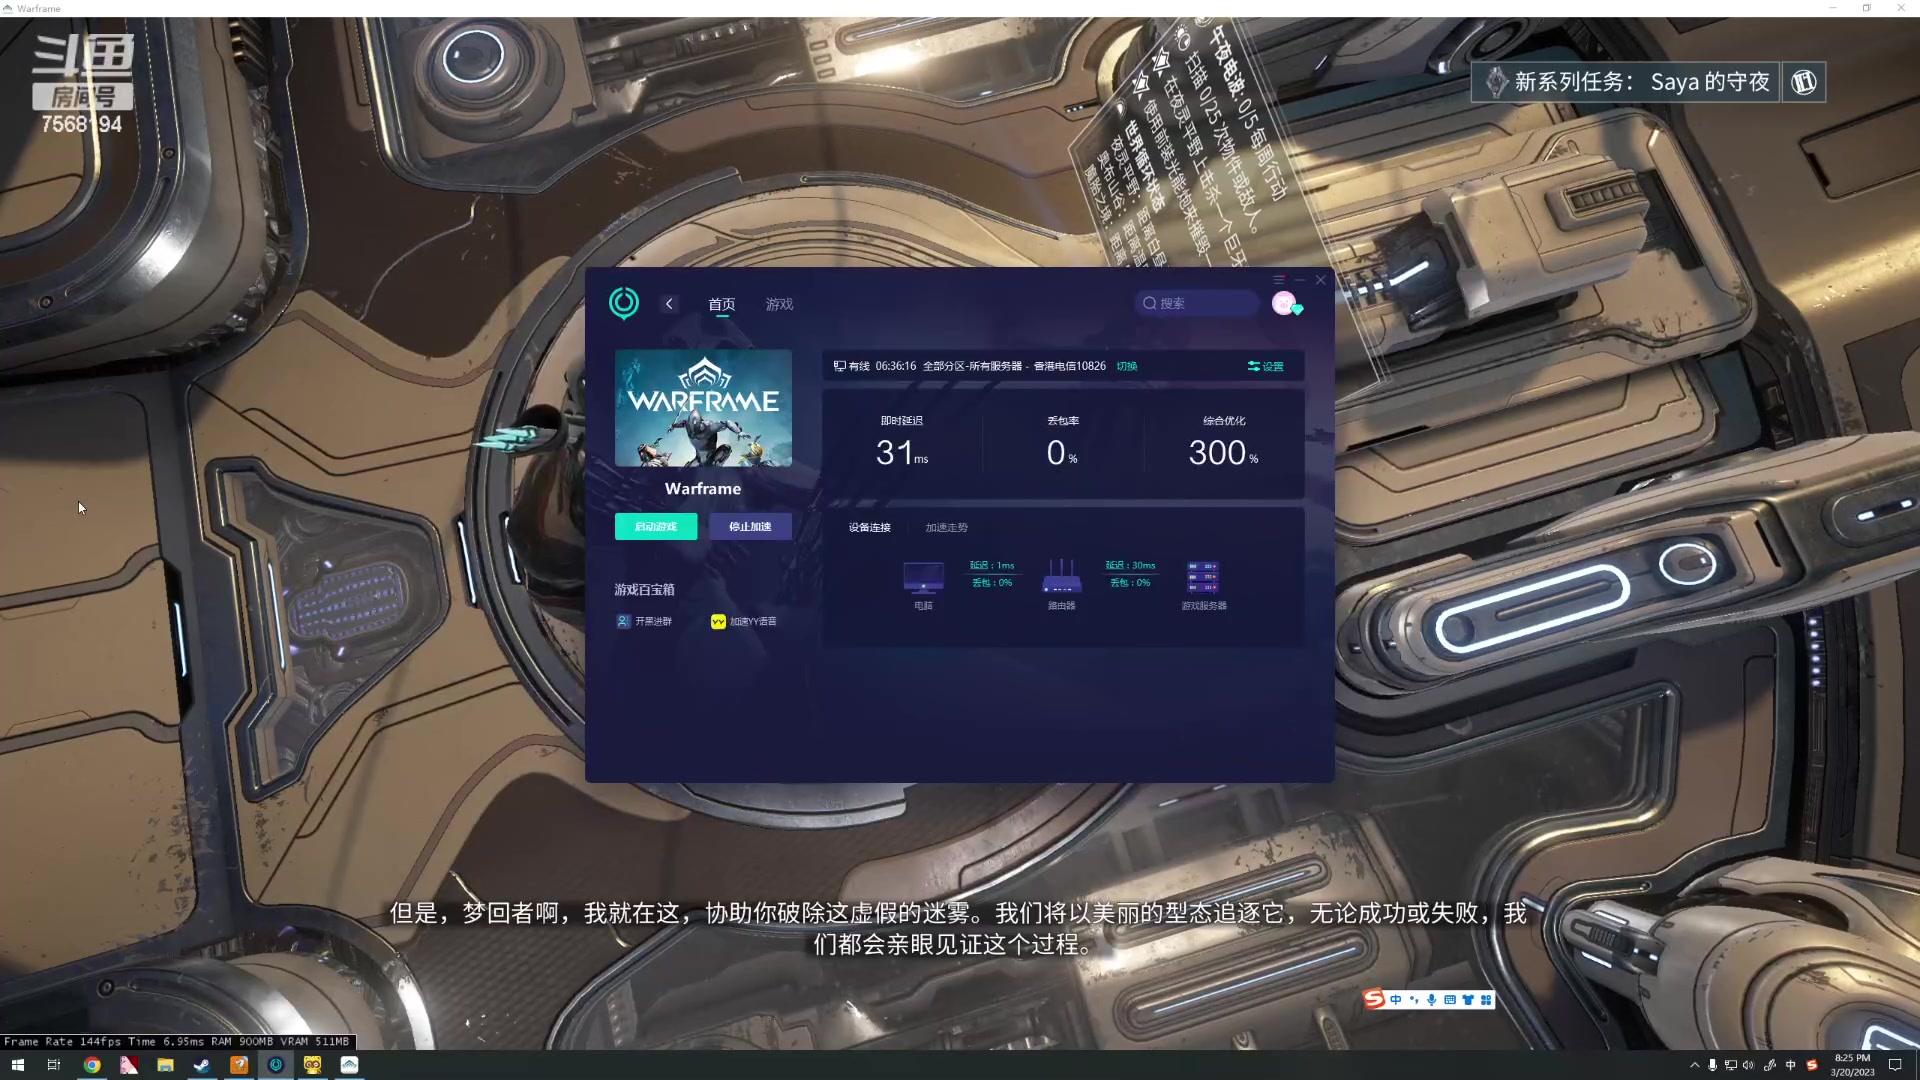
Task: Go back with the left chevron button
Action: coord(669,304)
